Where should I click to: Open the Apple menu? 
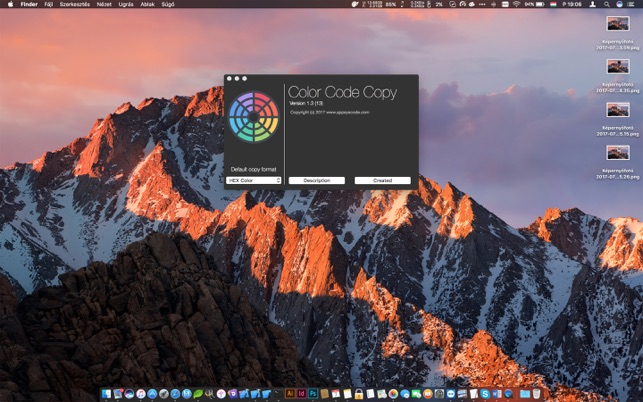(10, 4)
